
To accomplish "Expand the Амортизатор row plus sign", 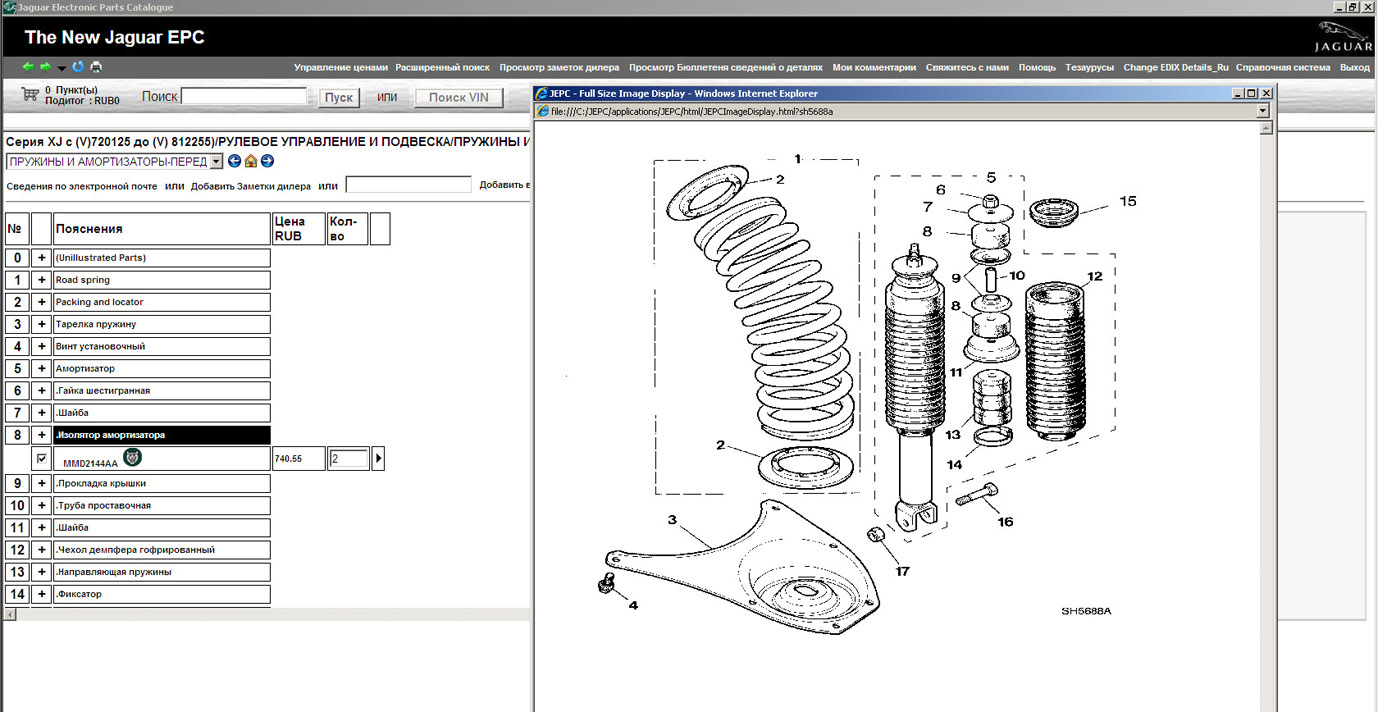I will [x=41, y=368].
